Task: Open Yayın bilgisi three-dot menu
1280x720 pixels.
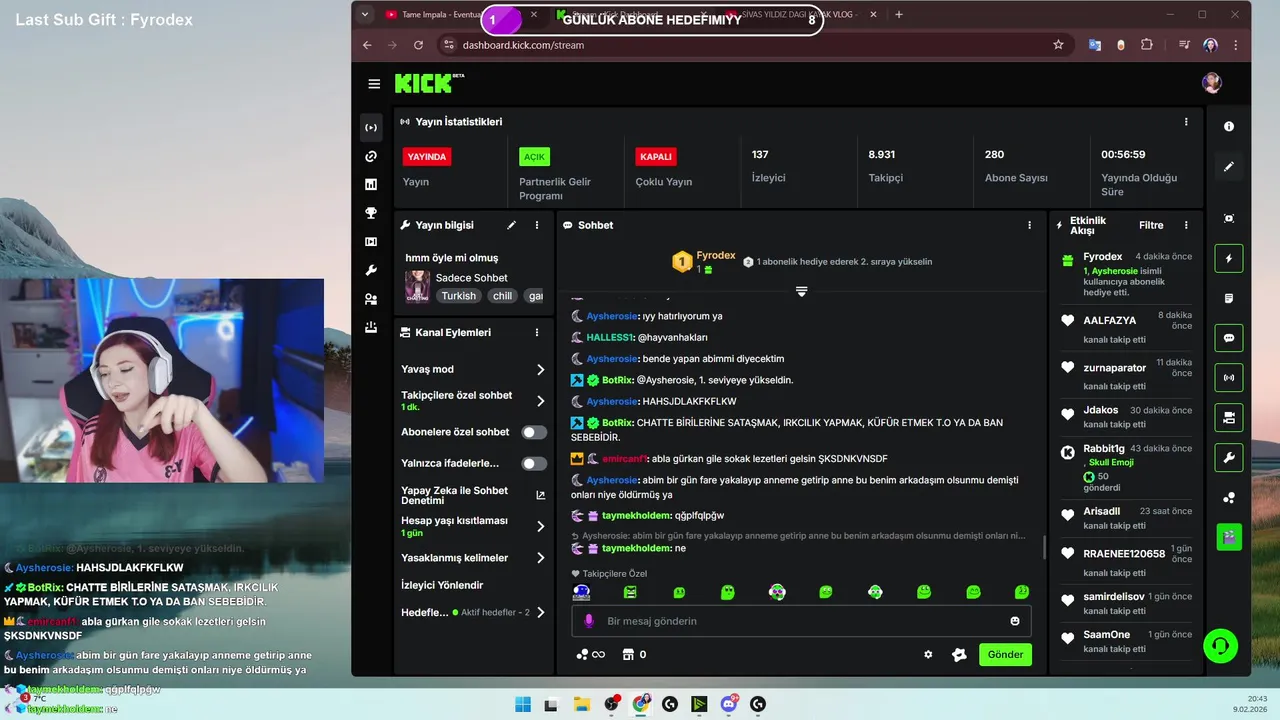Action: click(537, 225)
